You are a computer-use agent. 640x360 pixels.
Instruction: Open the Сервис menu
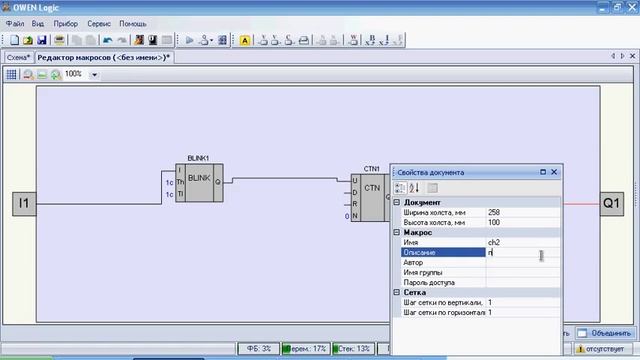coord(99,24)
